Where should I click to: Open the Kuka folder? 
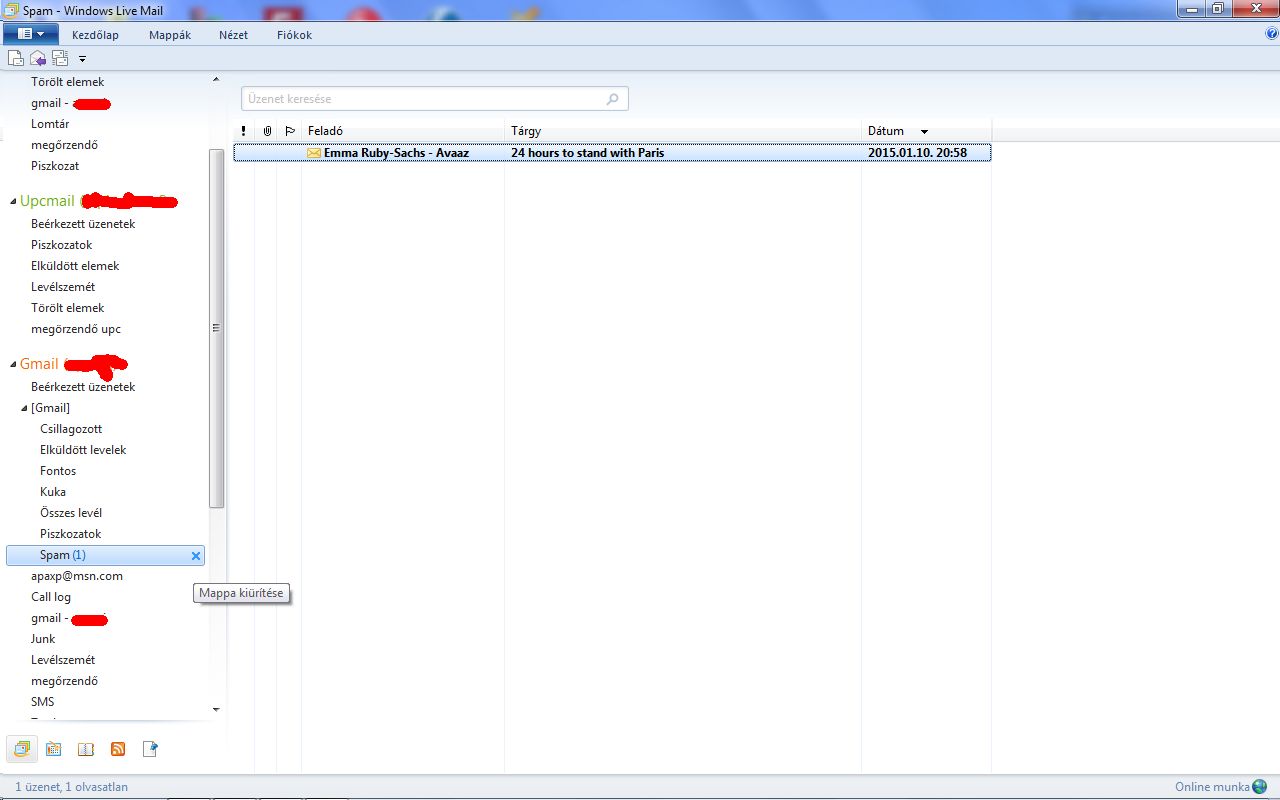tap(53, 492)
